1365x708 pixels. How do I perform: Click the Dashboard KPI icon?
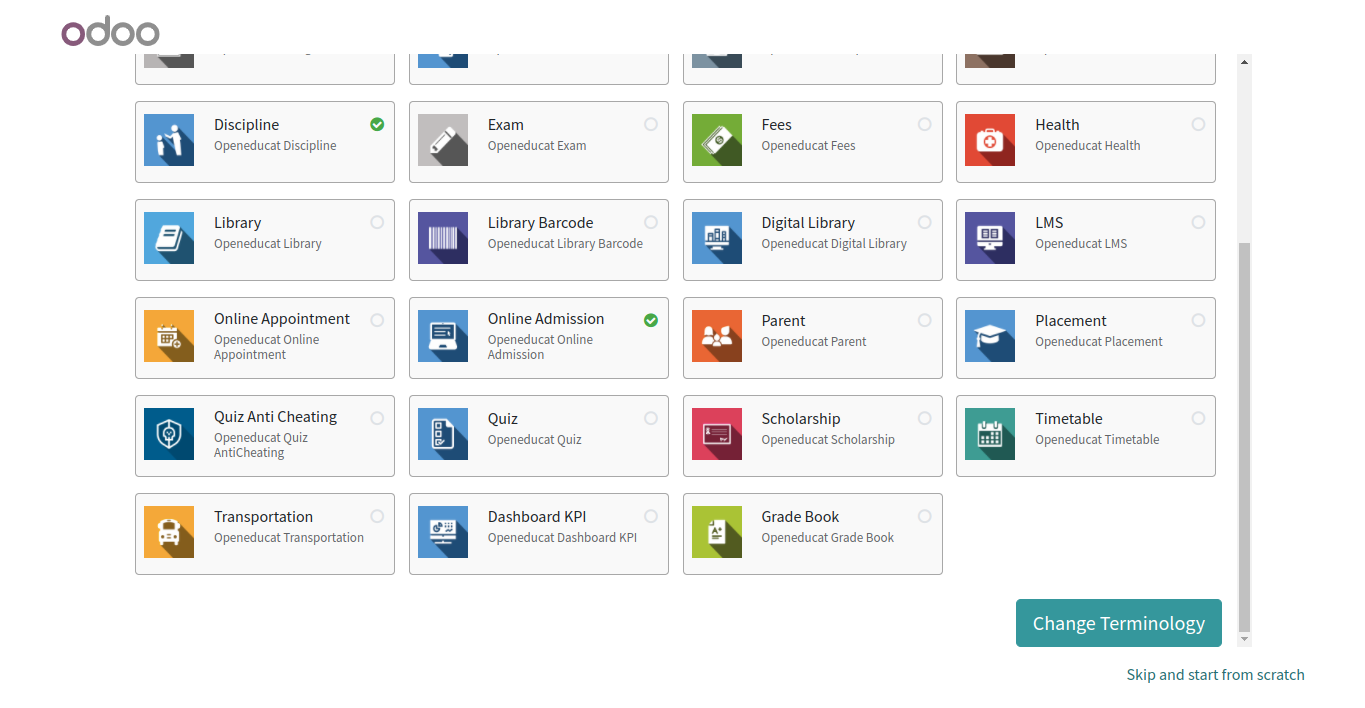pyautogui.click(x=443, y=532)
